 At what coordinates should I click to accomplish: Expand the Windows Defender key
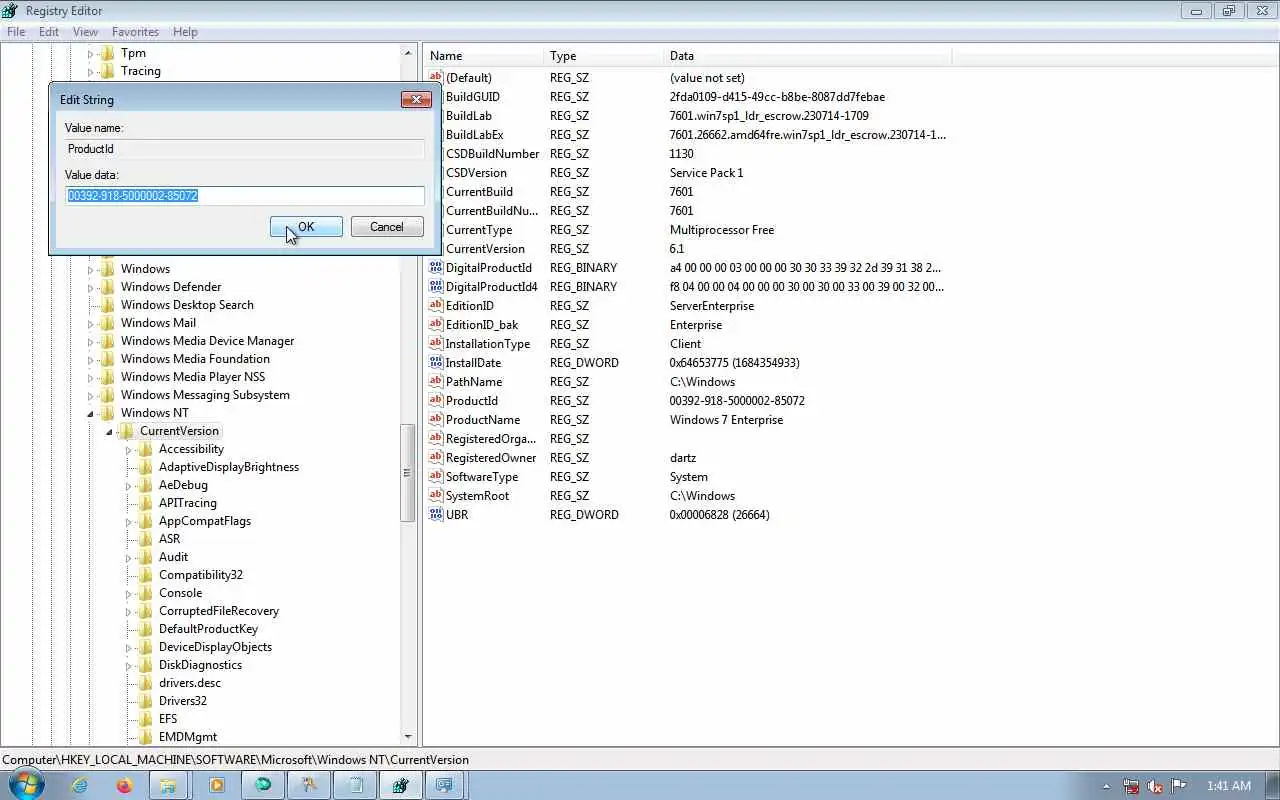point(90,287)
